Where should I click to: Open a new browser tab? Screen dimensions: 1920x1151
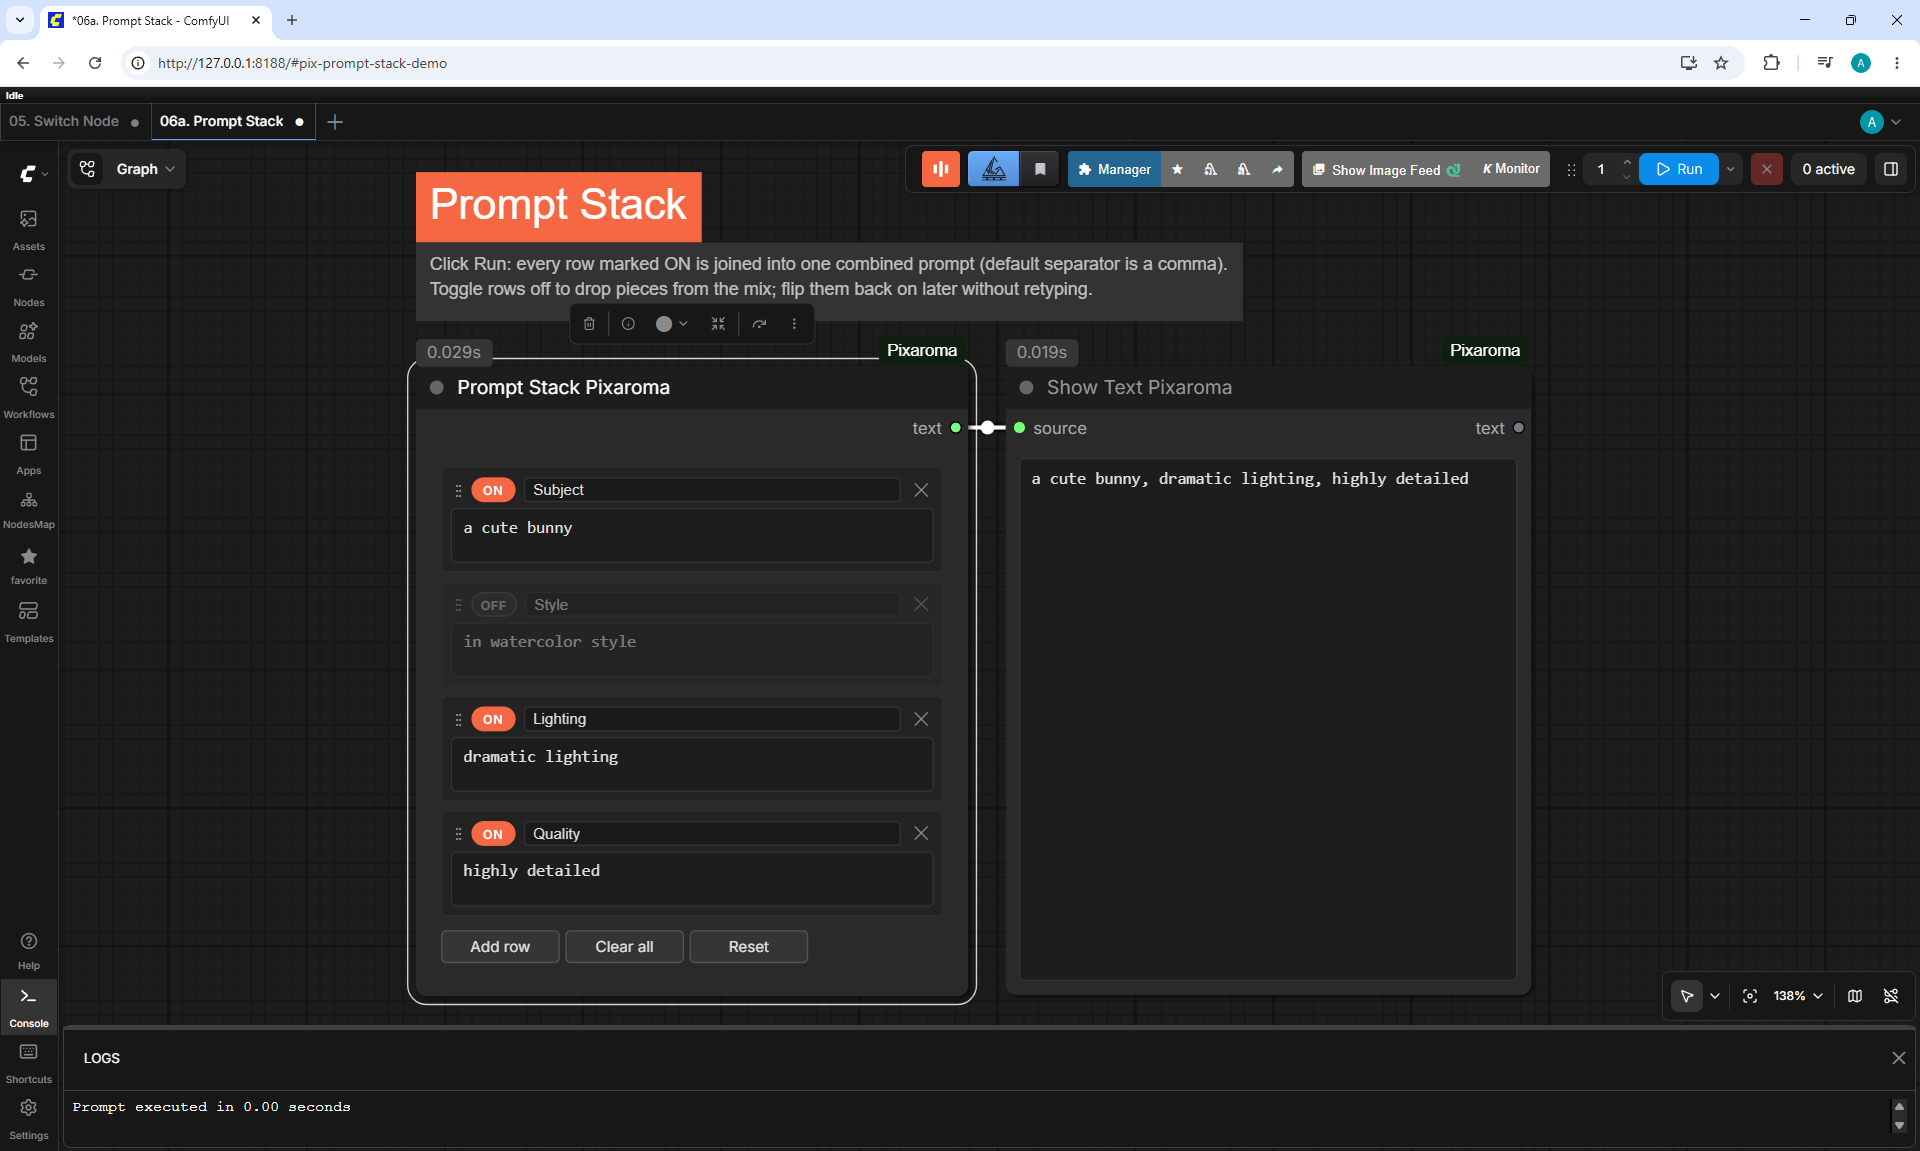tap(292, 20)
